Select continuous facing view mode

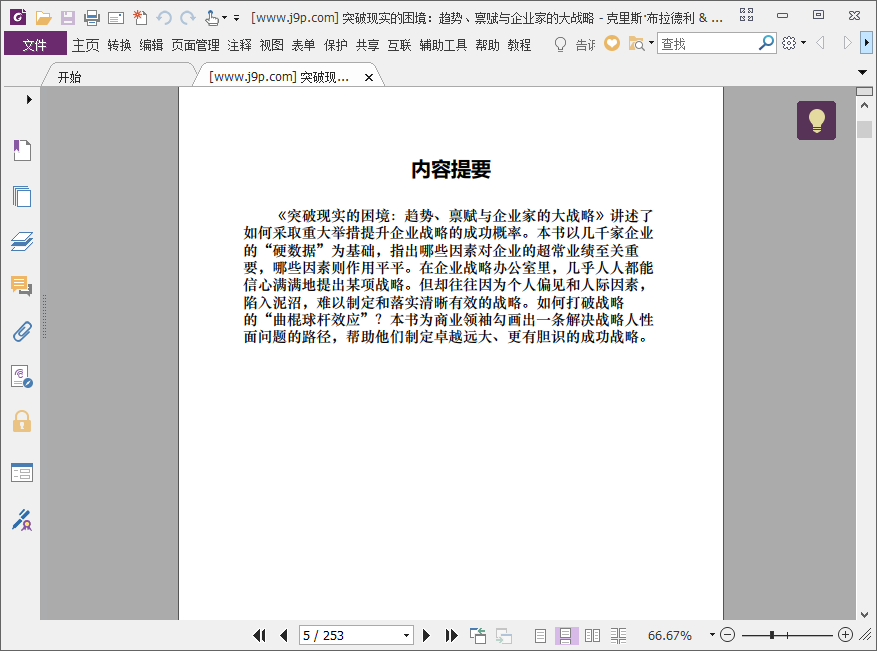pos(618,635)
